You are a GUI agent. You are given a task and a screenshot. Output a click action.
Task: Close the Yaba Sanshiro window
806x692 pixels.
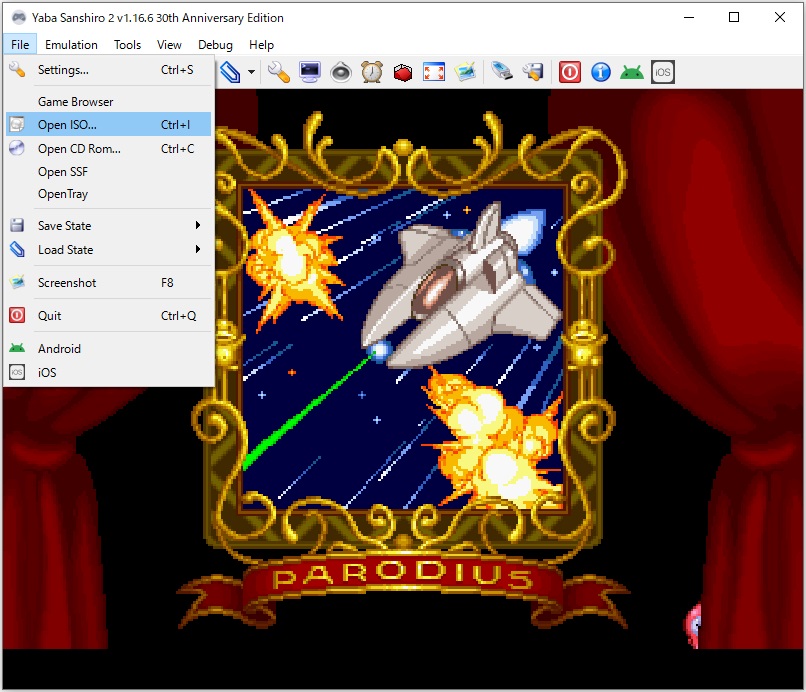pyautogui.click(x=779, y=17)
